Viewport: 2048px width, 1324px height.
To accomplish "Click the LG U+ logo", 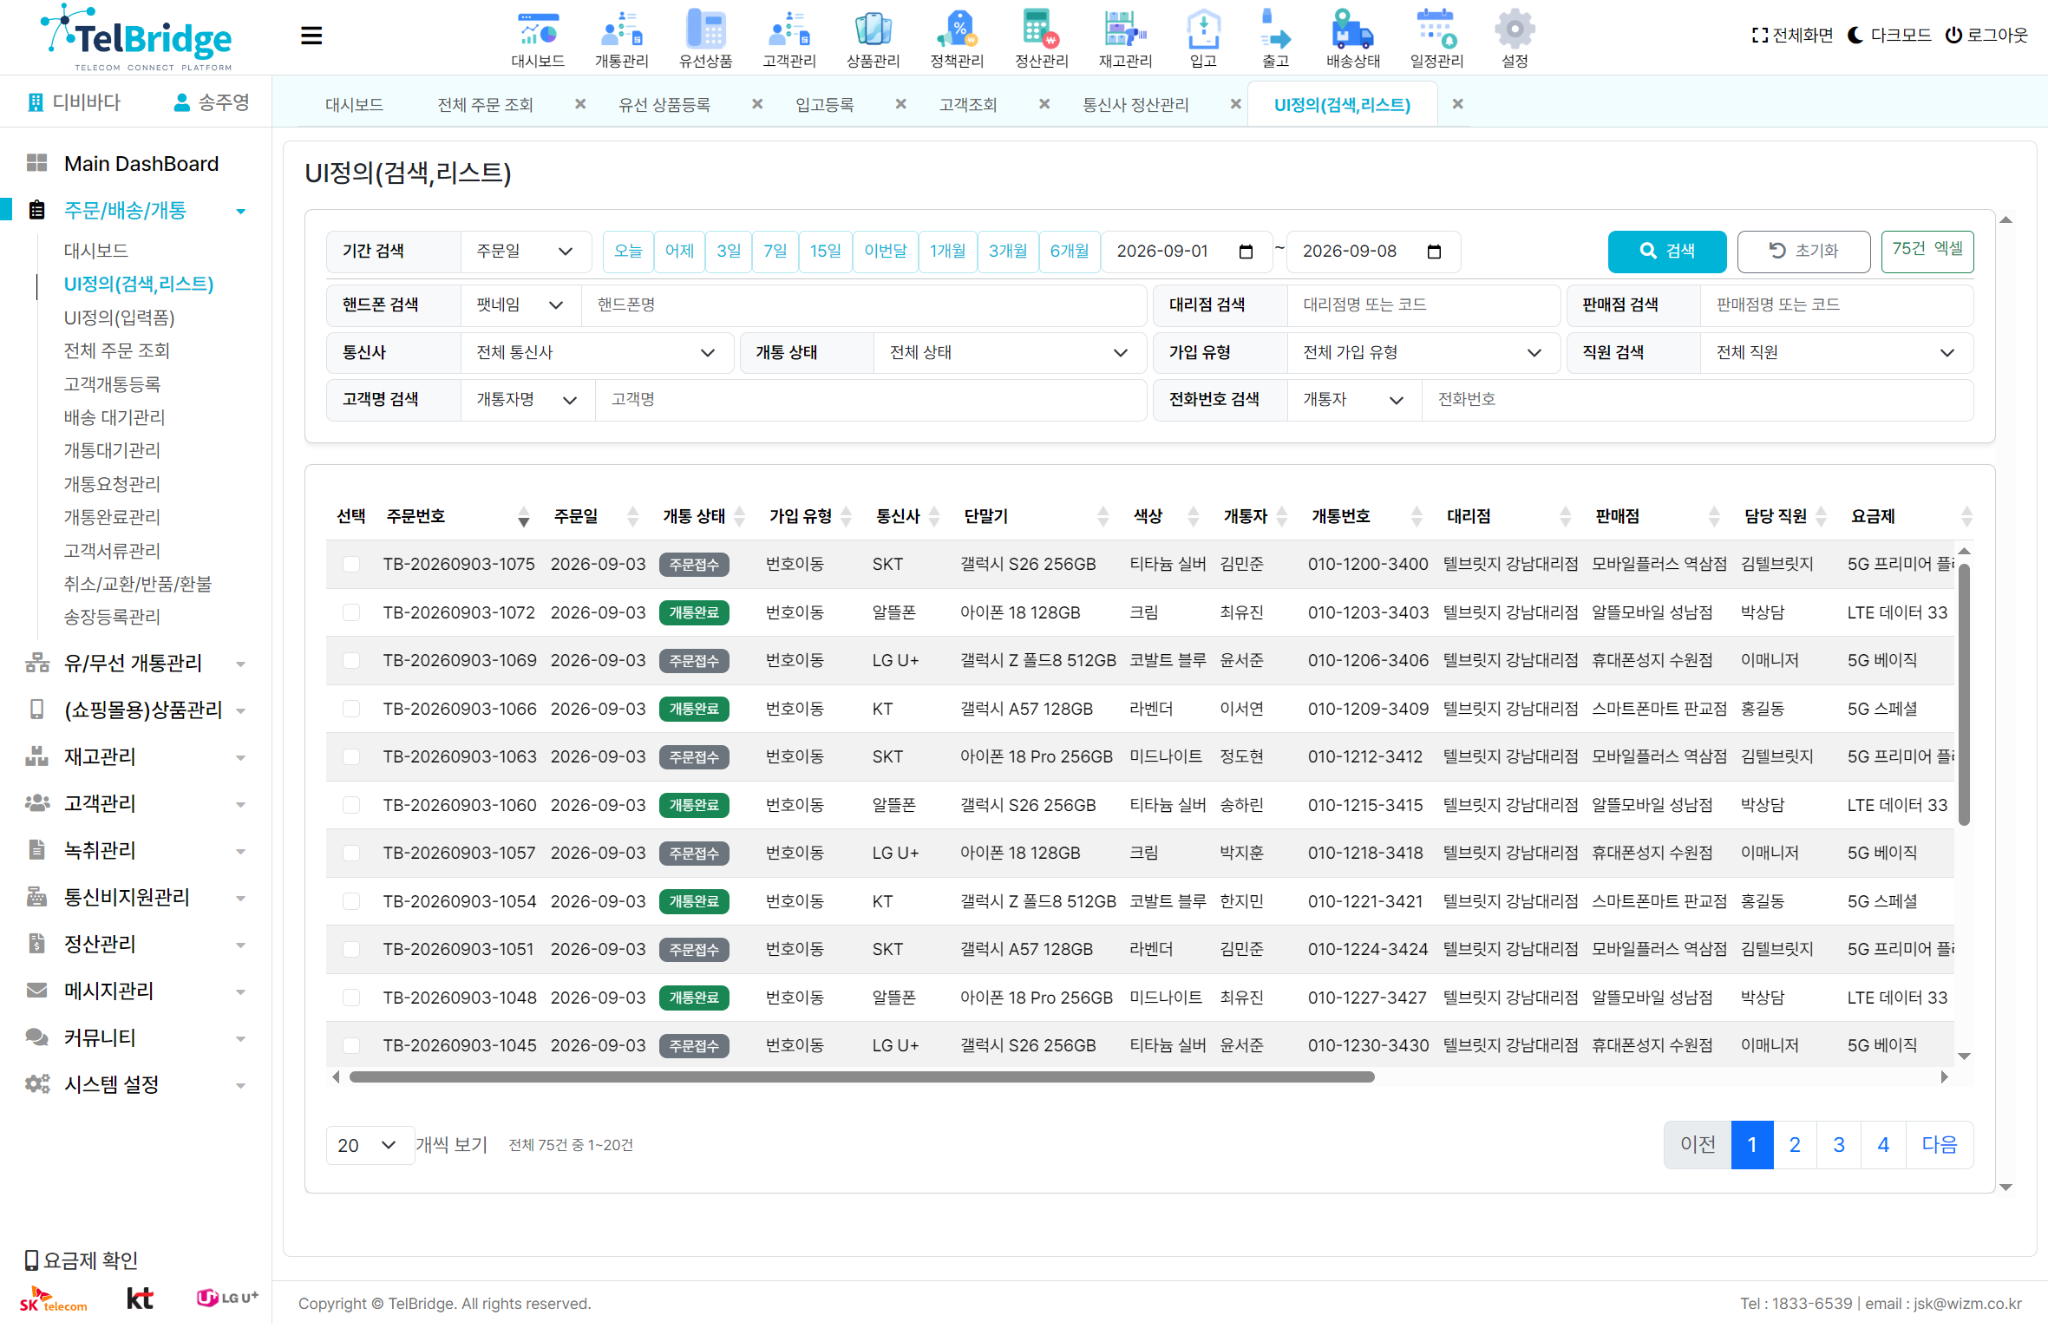I will coord(227,1298).
